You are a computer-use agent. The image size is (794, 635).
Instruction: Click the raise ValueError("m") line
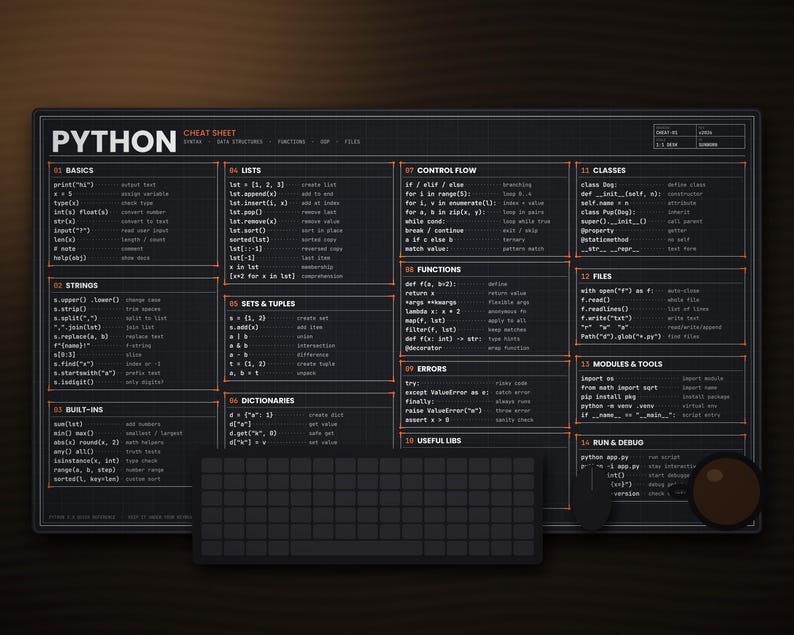[x=444, y=410]
